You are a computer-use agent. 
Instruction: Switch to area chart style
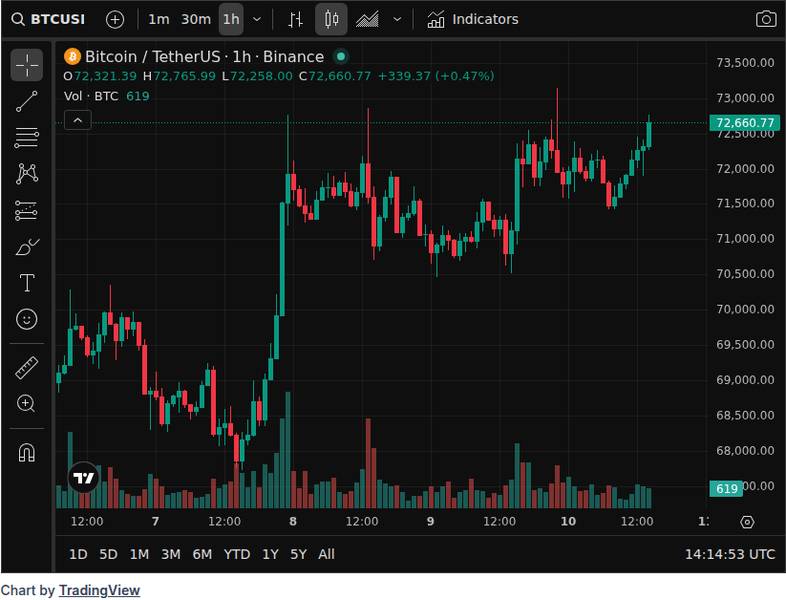(367, 20)
